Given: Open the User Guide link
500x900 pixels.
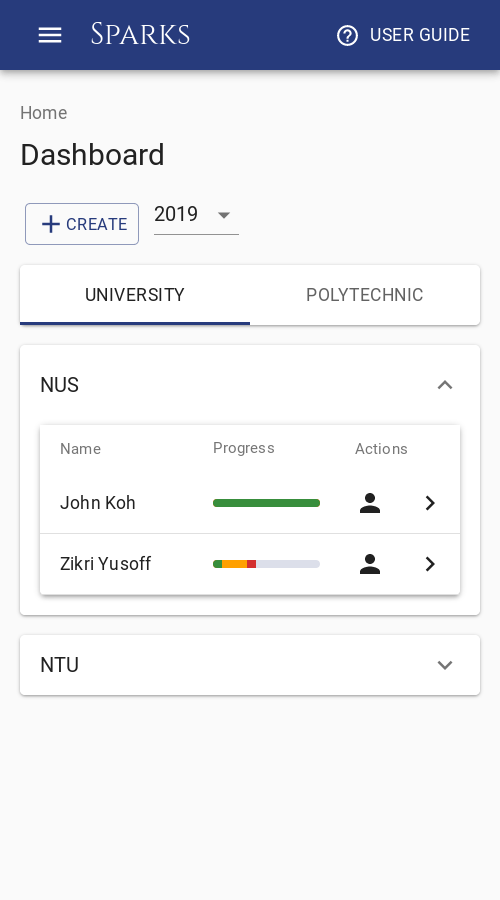Looking at the screenshot, I should coord(403,35).
